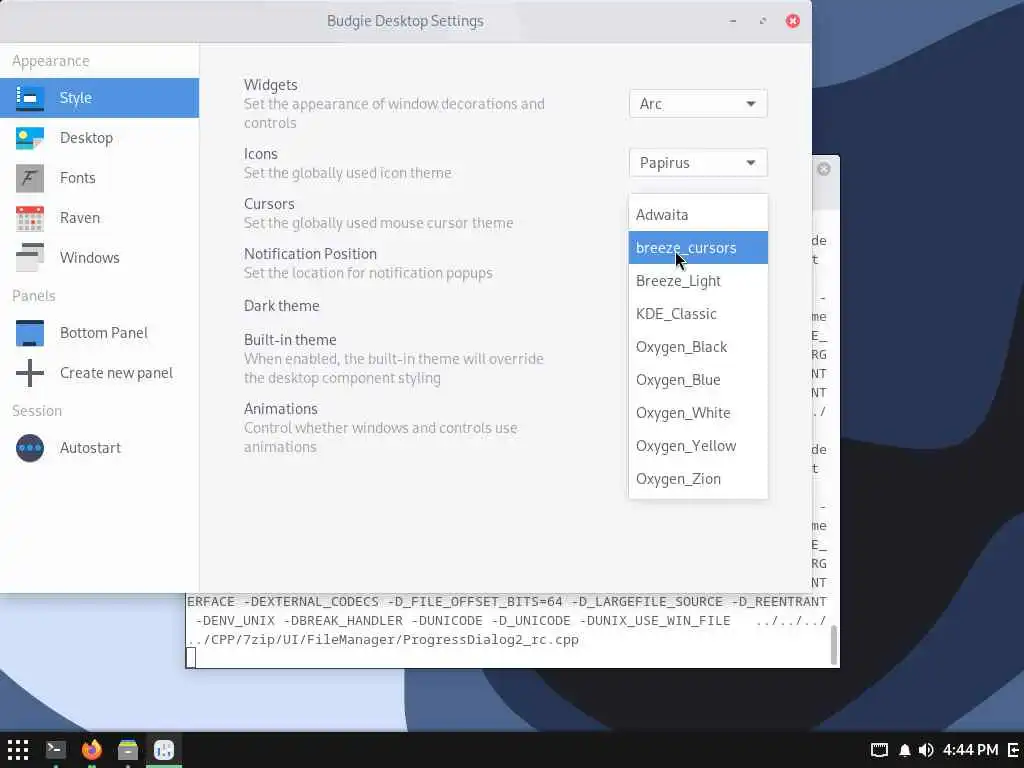Click the Fonts label in sidebar
The image size is (1024, 768).
click(77, 178)
